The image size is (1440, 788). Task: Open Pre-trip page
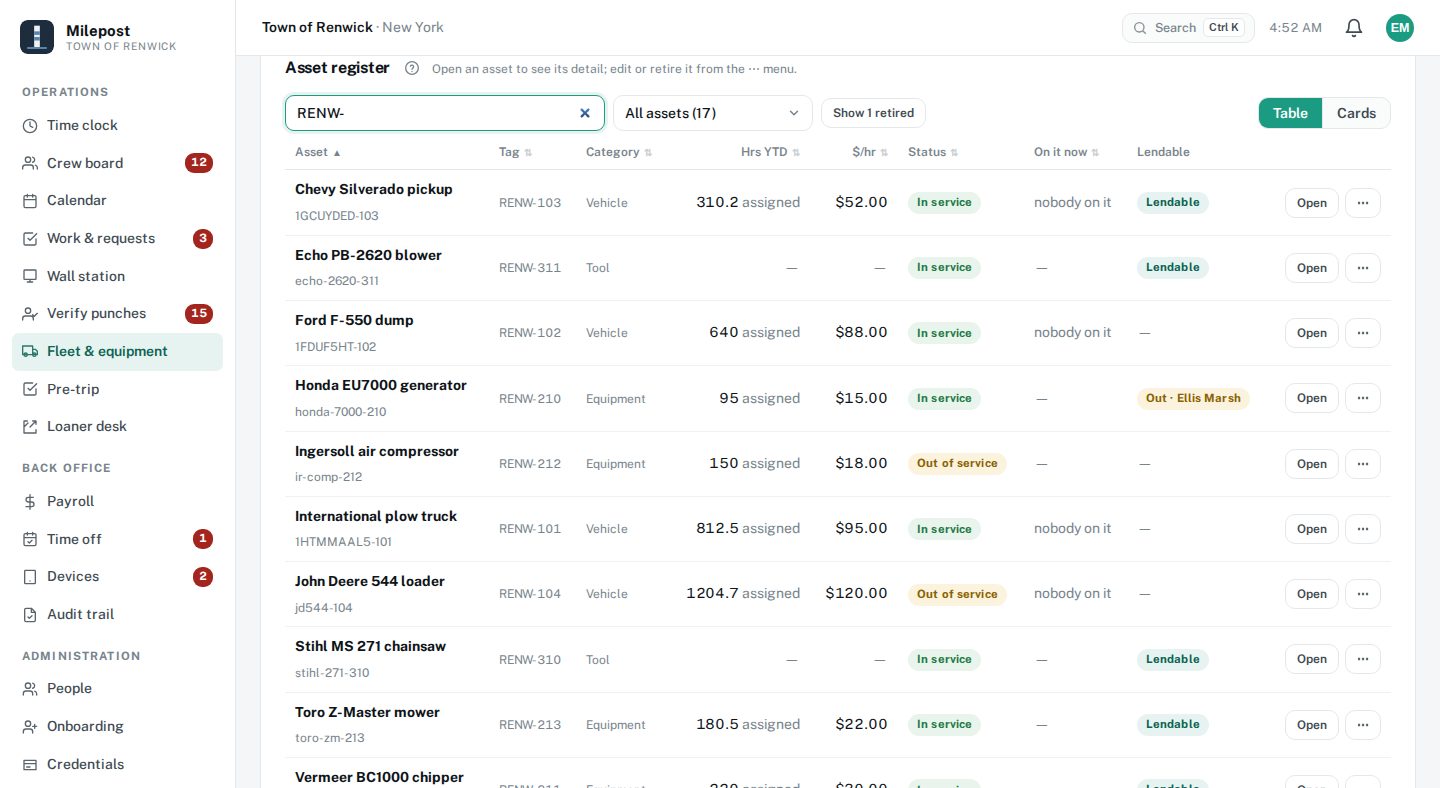pyautogui.click(x=117, y=389)
